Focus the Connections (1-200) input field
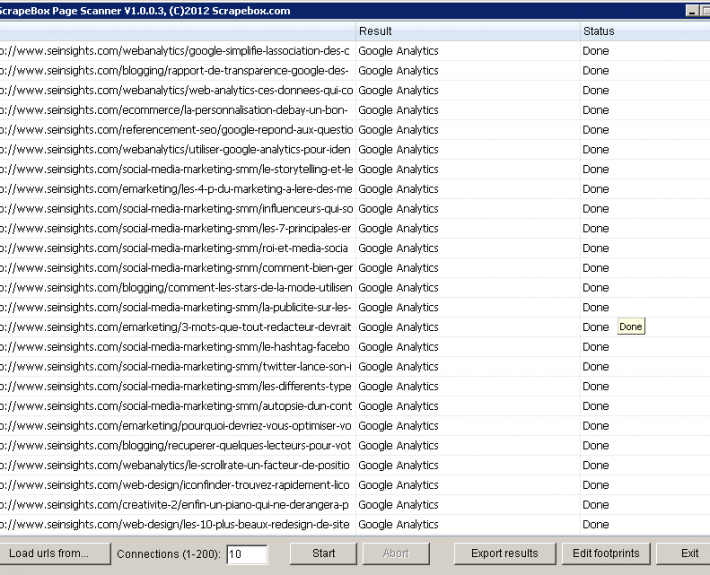This screenshot has width=710, height=575. click(247, 554)
